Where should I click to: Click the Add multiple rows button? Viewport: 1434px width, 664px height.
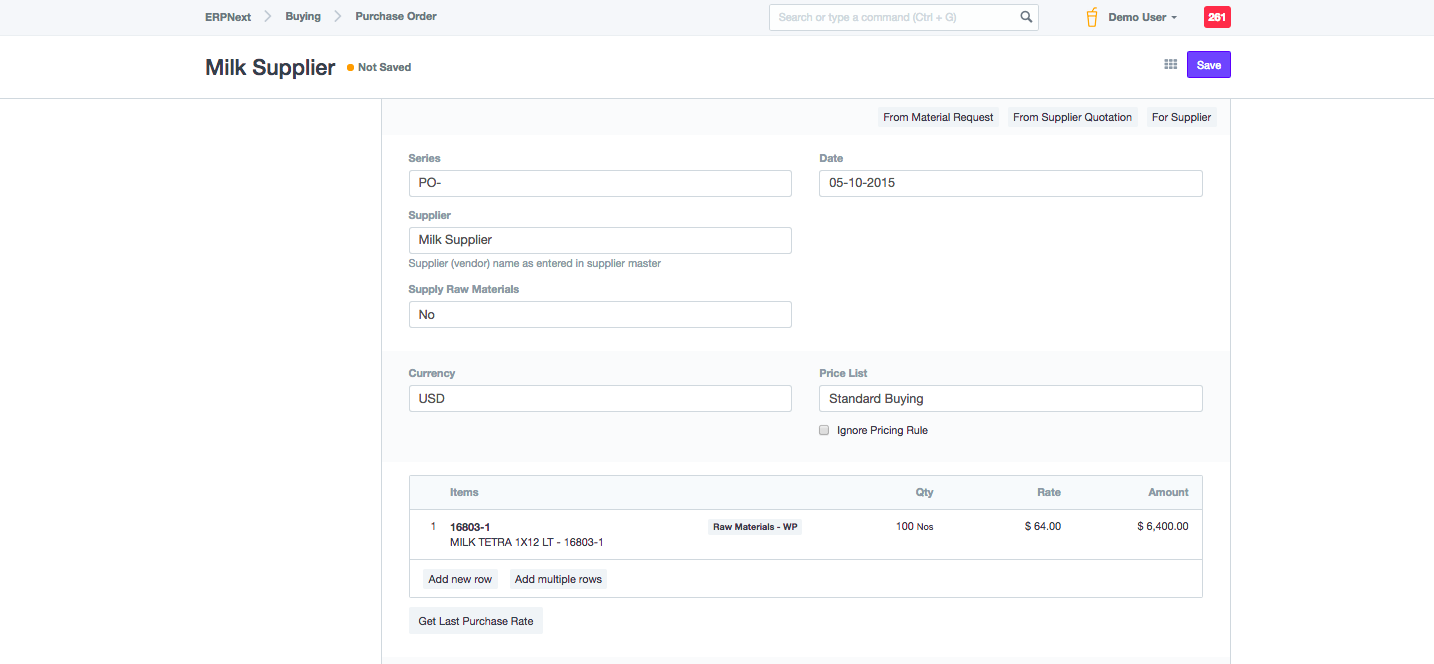[x=558, y=580]
